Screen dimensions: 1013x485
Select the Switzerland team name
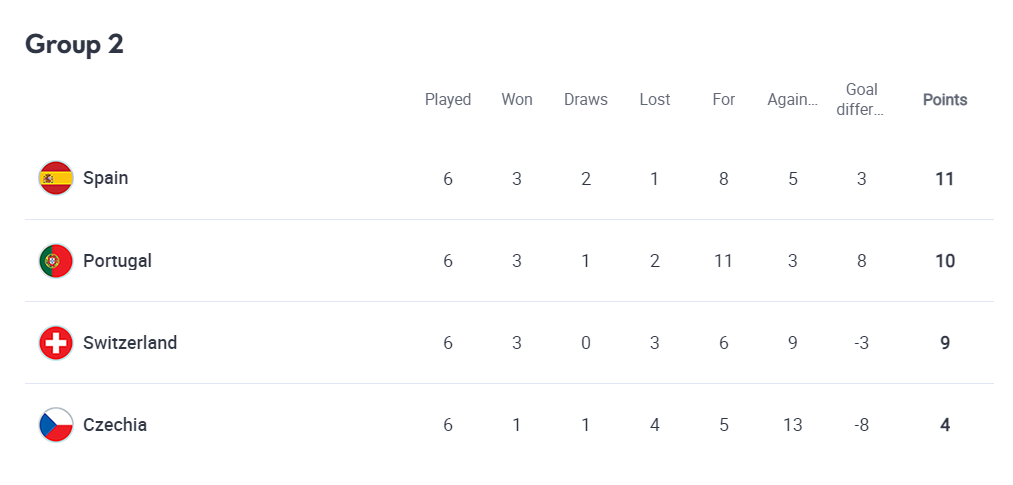tap(130, 343)
